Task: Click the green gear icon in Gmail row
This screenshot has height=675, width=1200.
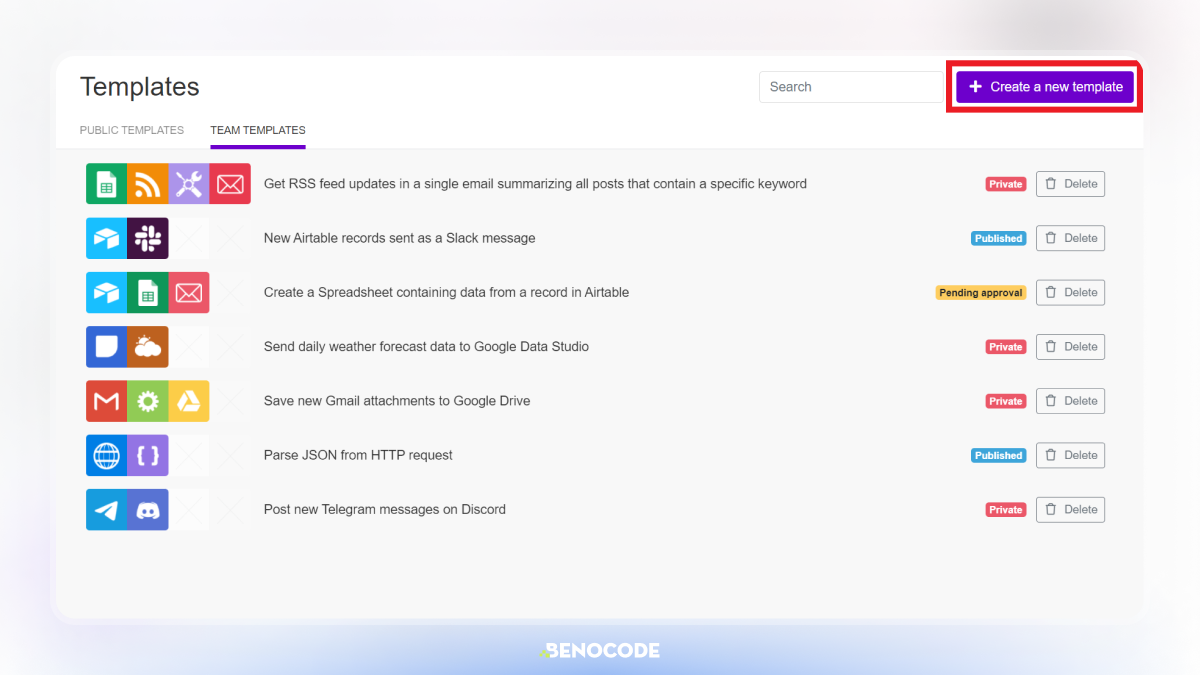Action: [x=148, y=401]
